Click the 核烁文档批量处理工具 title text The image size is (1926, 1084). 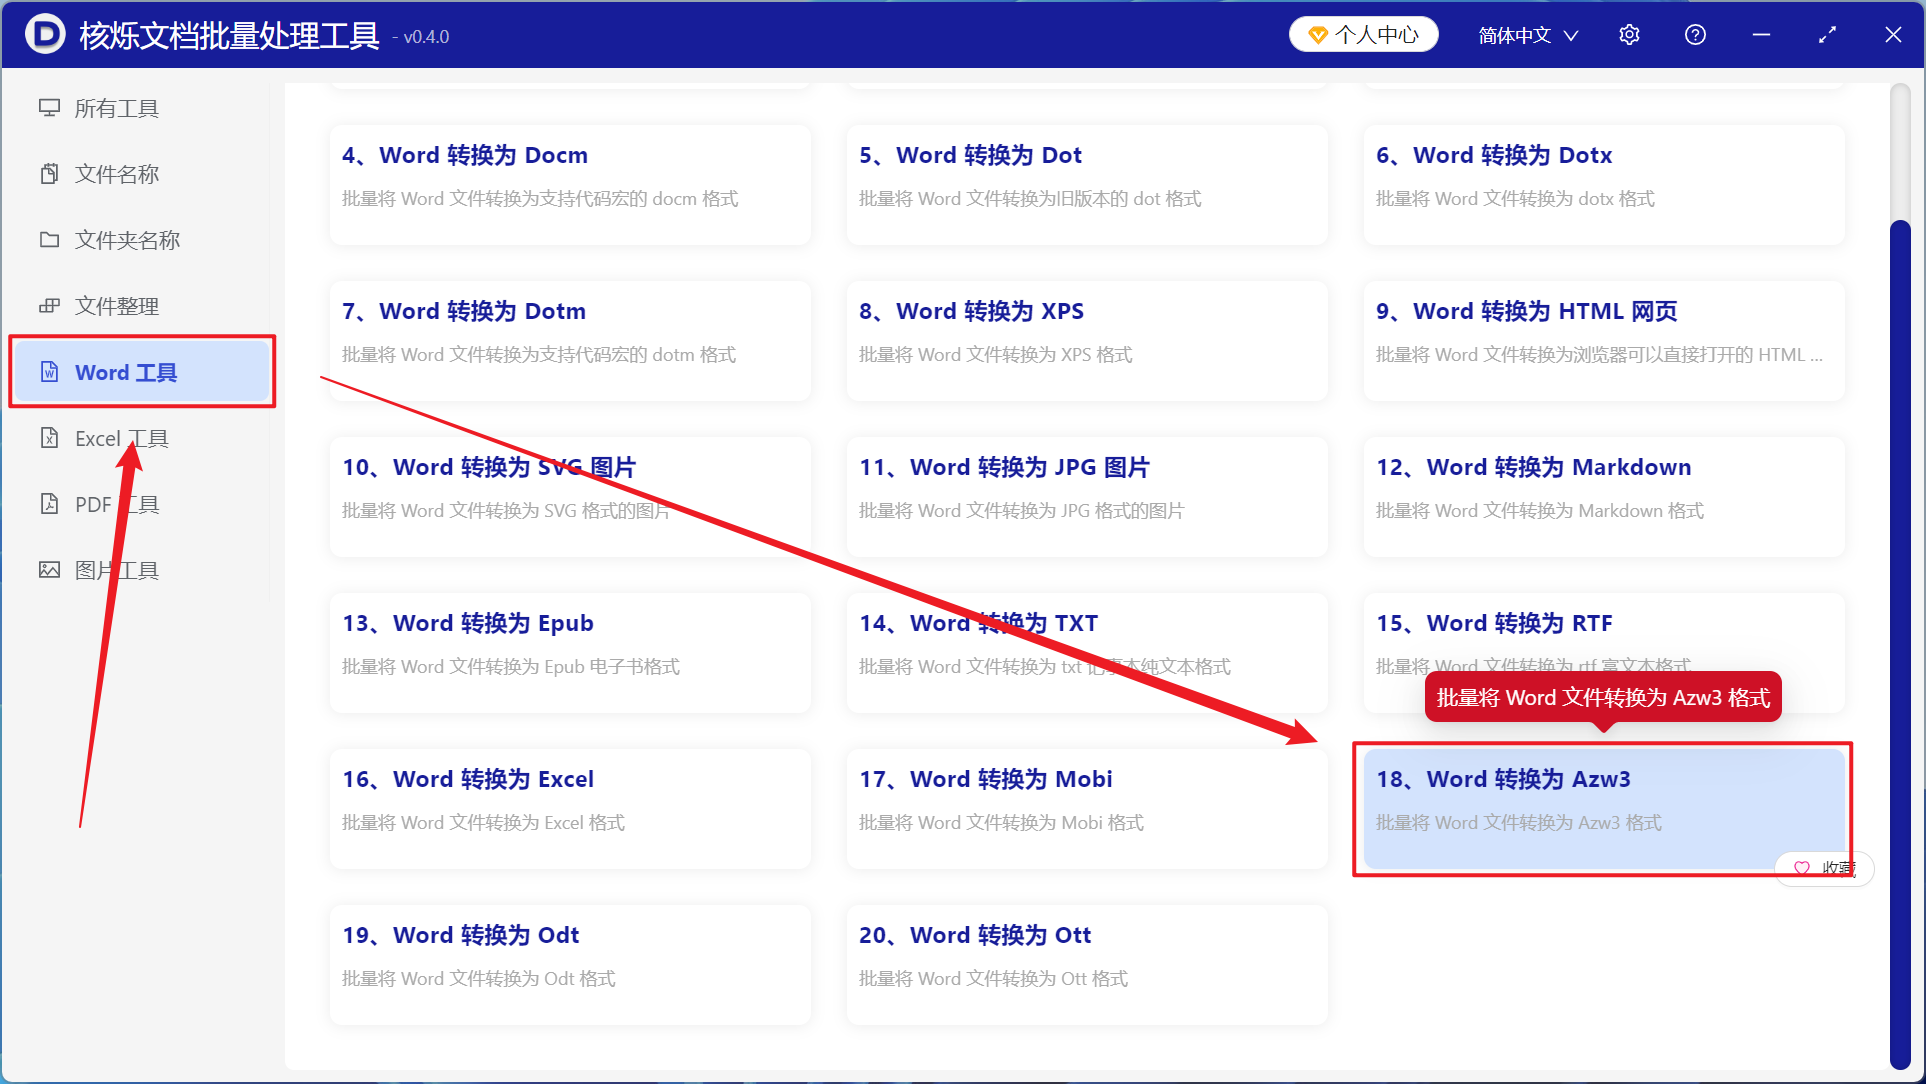point(229,36)
